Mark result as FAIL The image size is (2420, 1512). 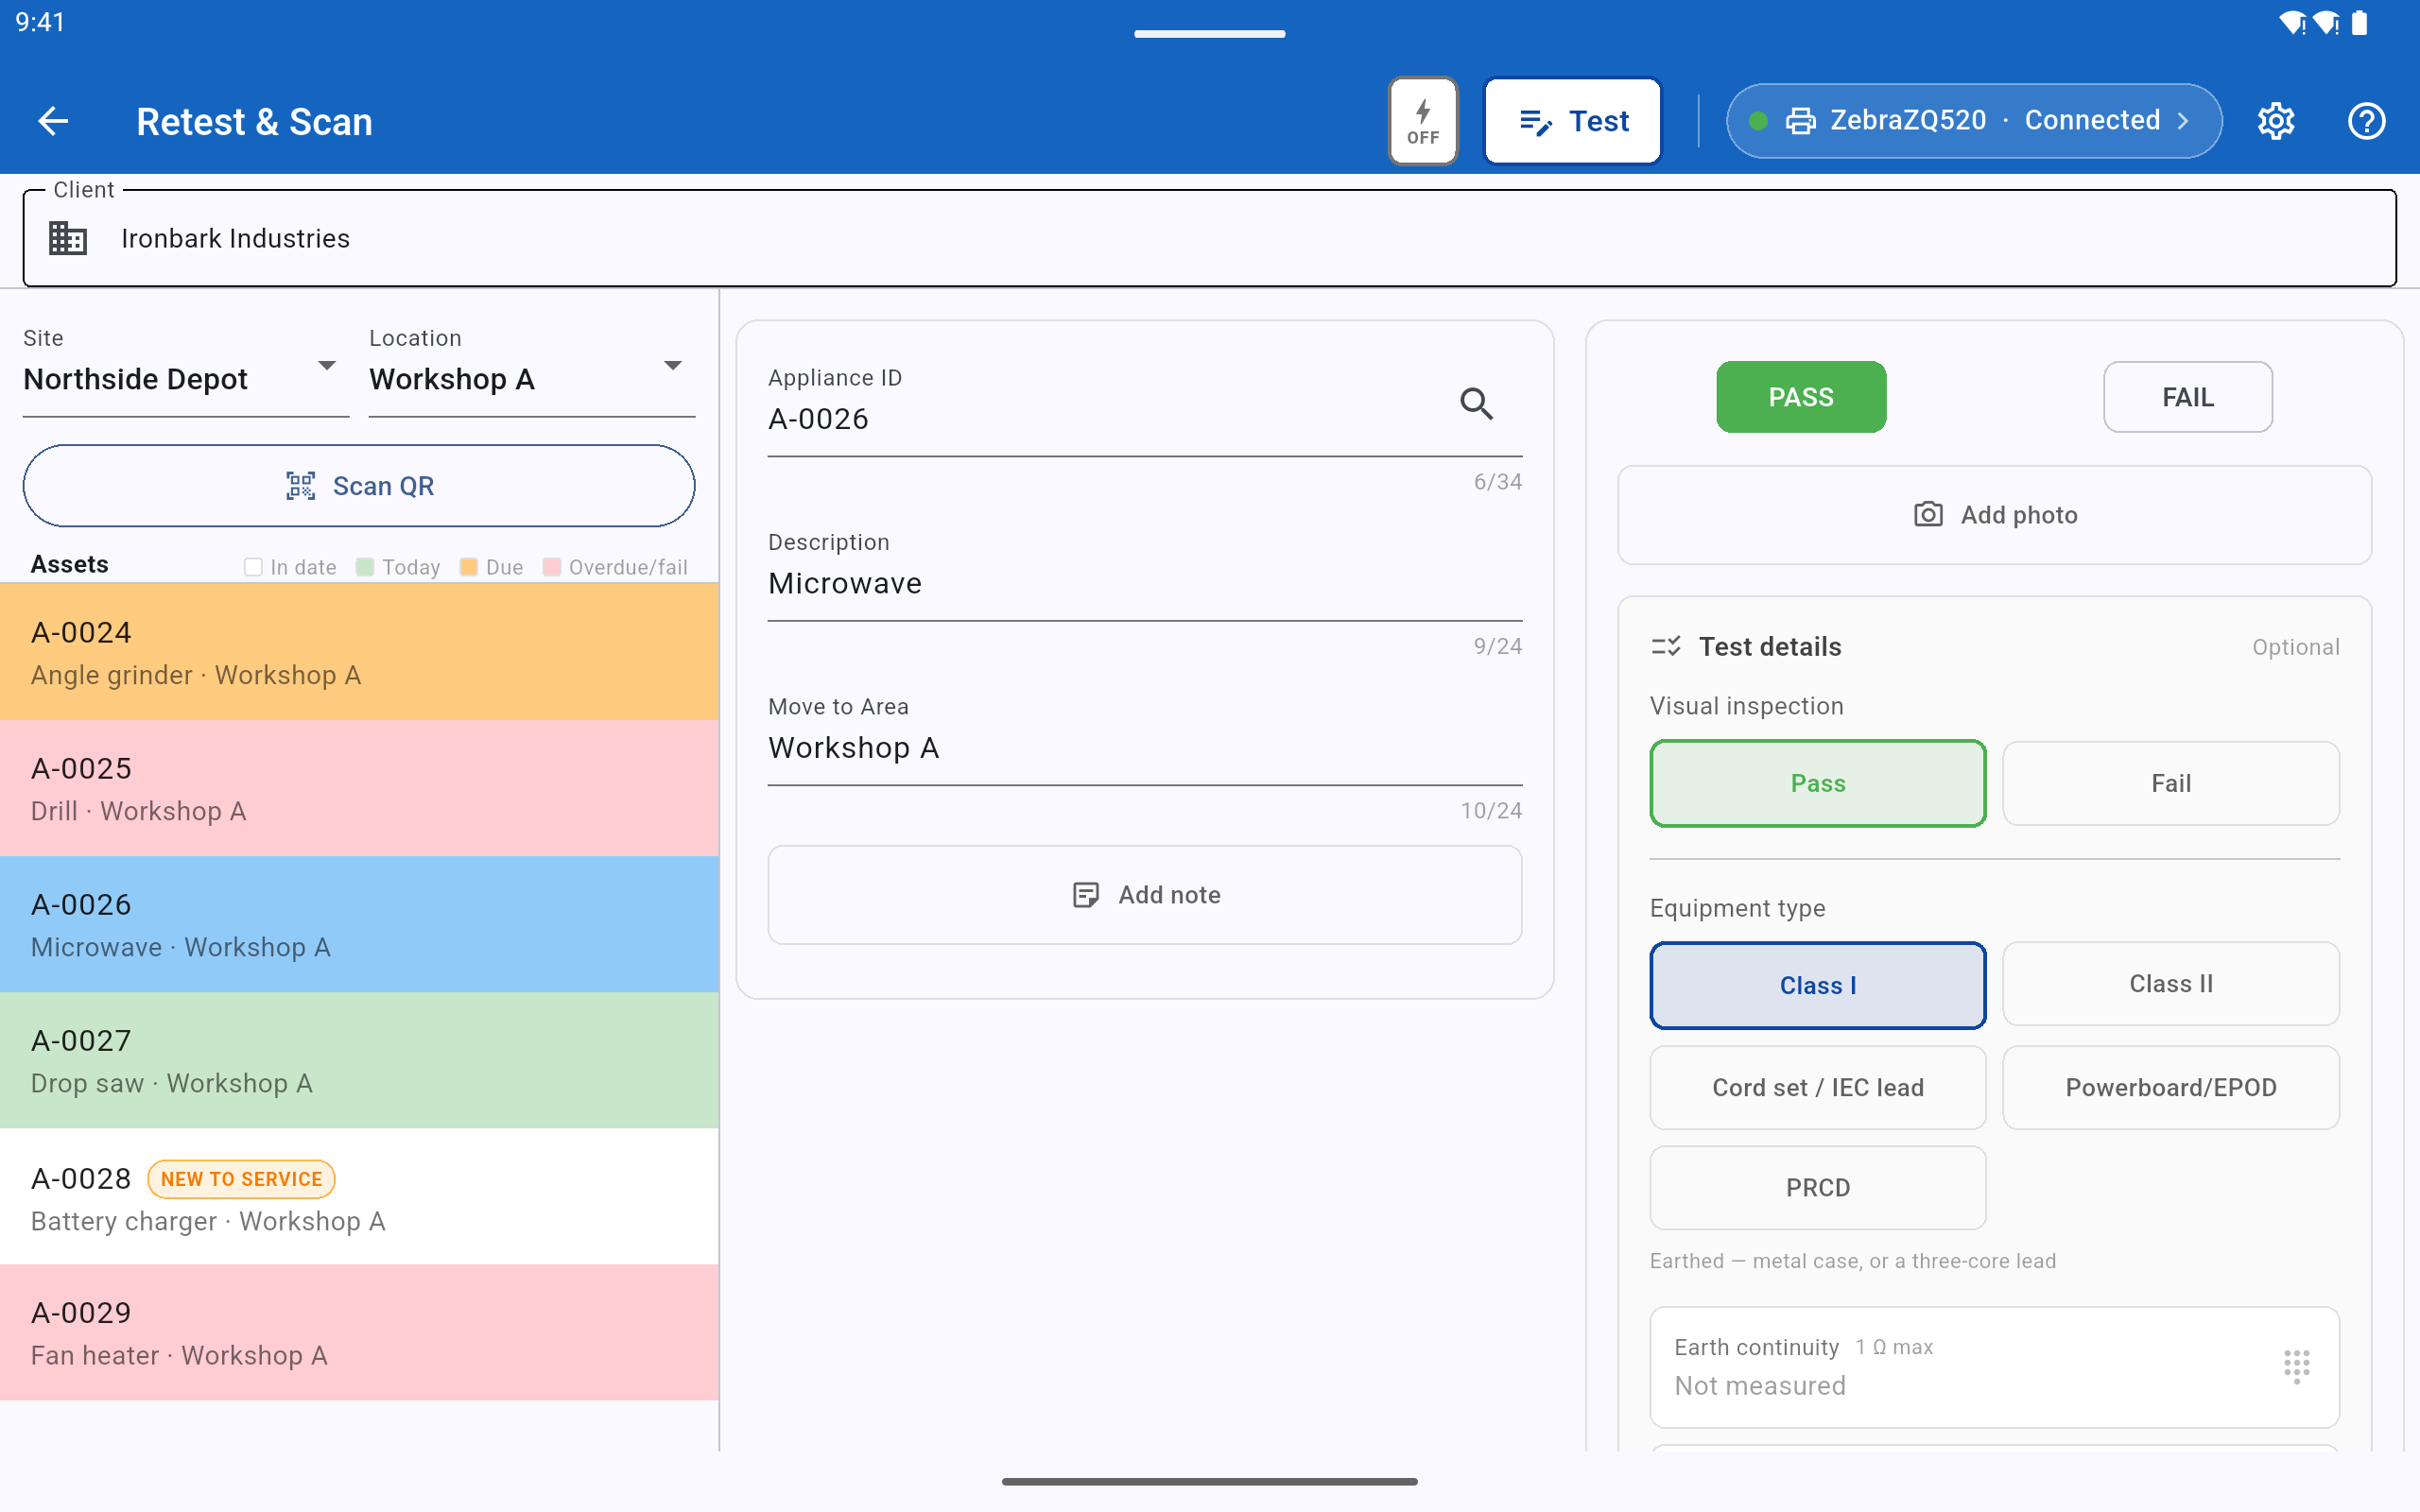coord(2187,397)
